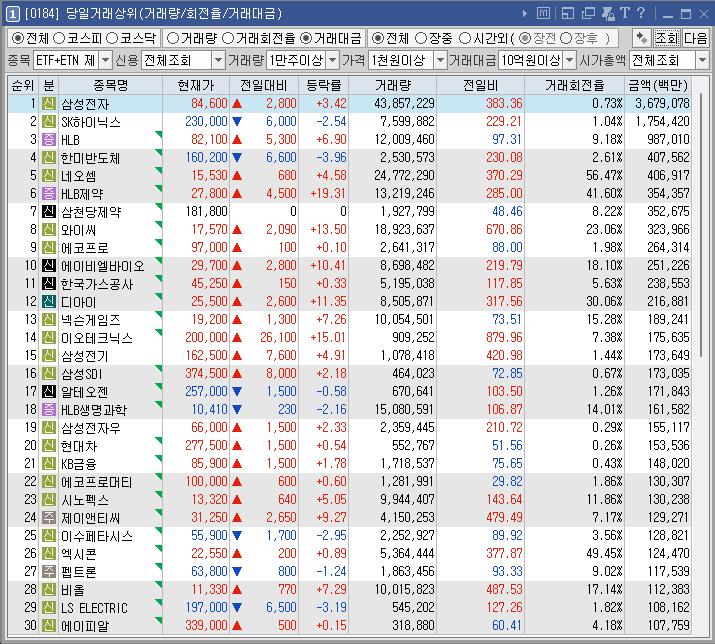Select the 장중 radio button
The width and height of the screenshot is (715, 644).
point(421,38)
